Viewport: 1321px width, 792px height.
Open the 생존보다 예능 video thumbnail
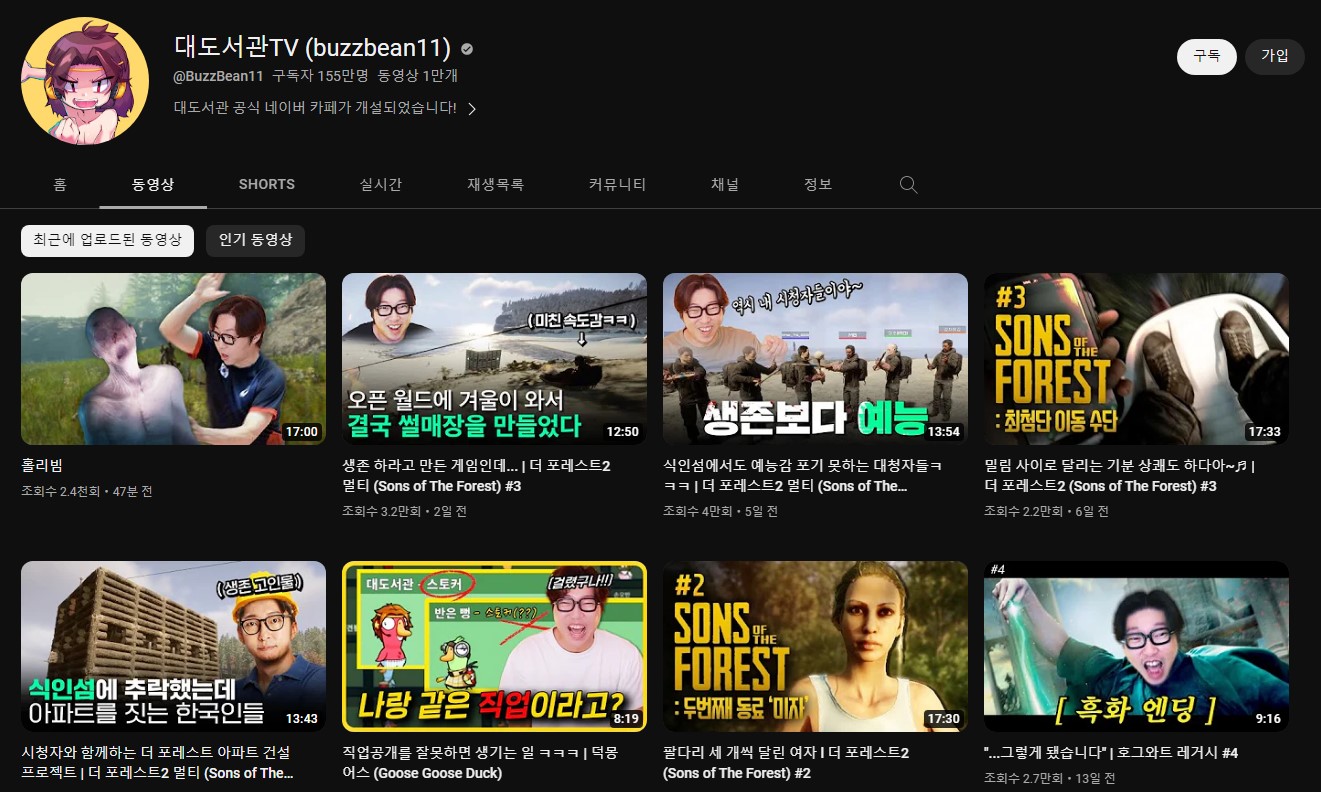(x=815, y=359)
